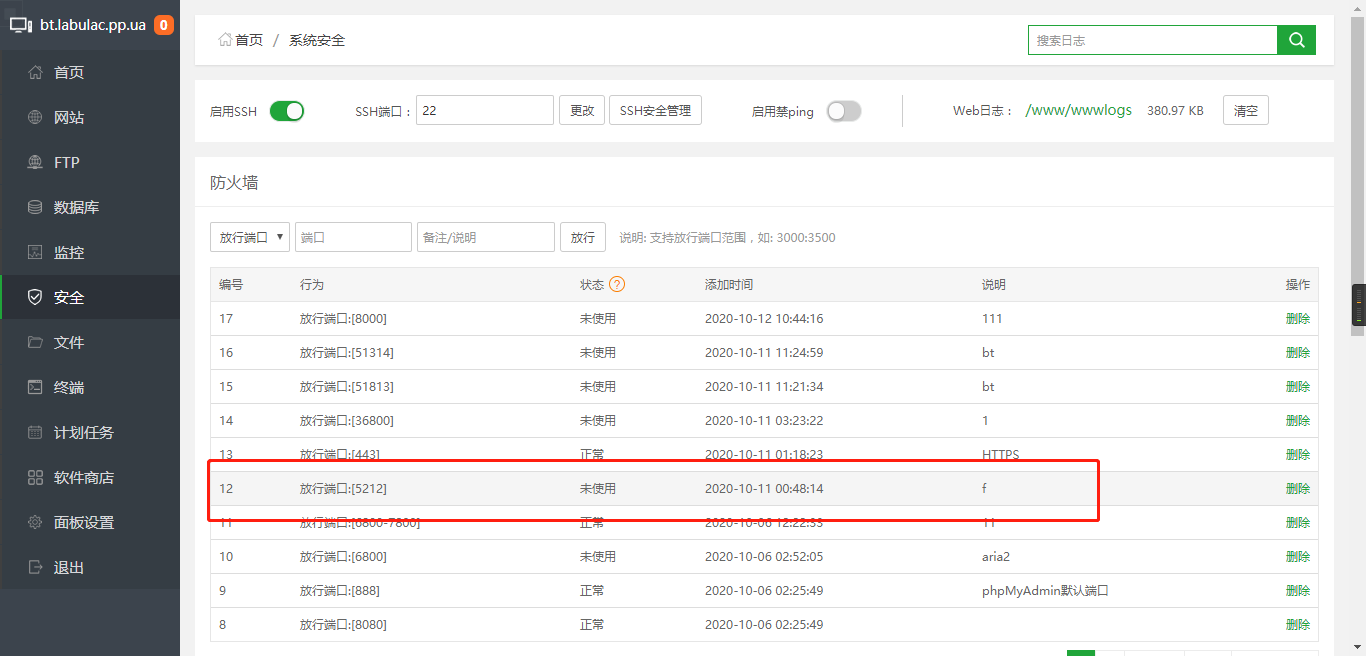Screen dimensions: 1366x656
Task: Go to 面板设置 in the sidebar
Action: click(83, 523)
